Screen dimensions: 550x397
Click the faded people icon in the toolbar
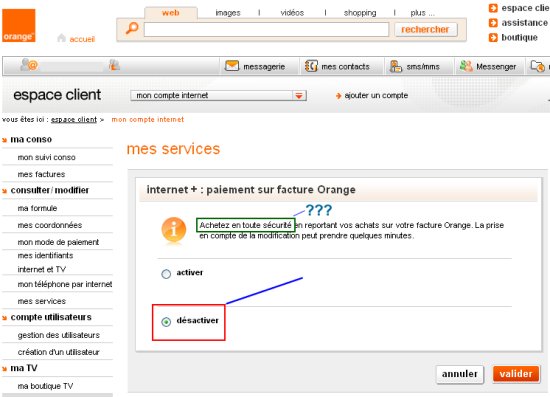point(114,65)
